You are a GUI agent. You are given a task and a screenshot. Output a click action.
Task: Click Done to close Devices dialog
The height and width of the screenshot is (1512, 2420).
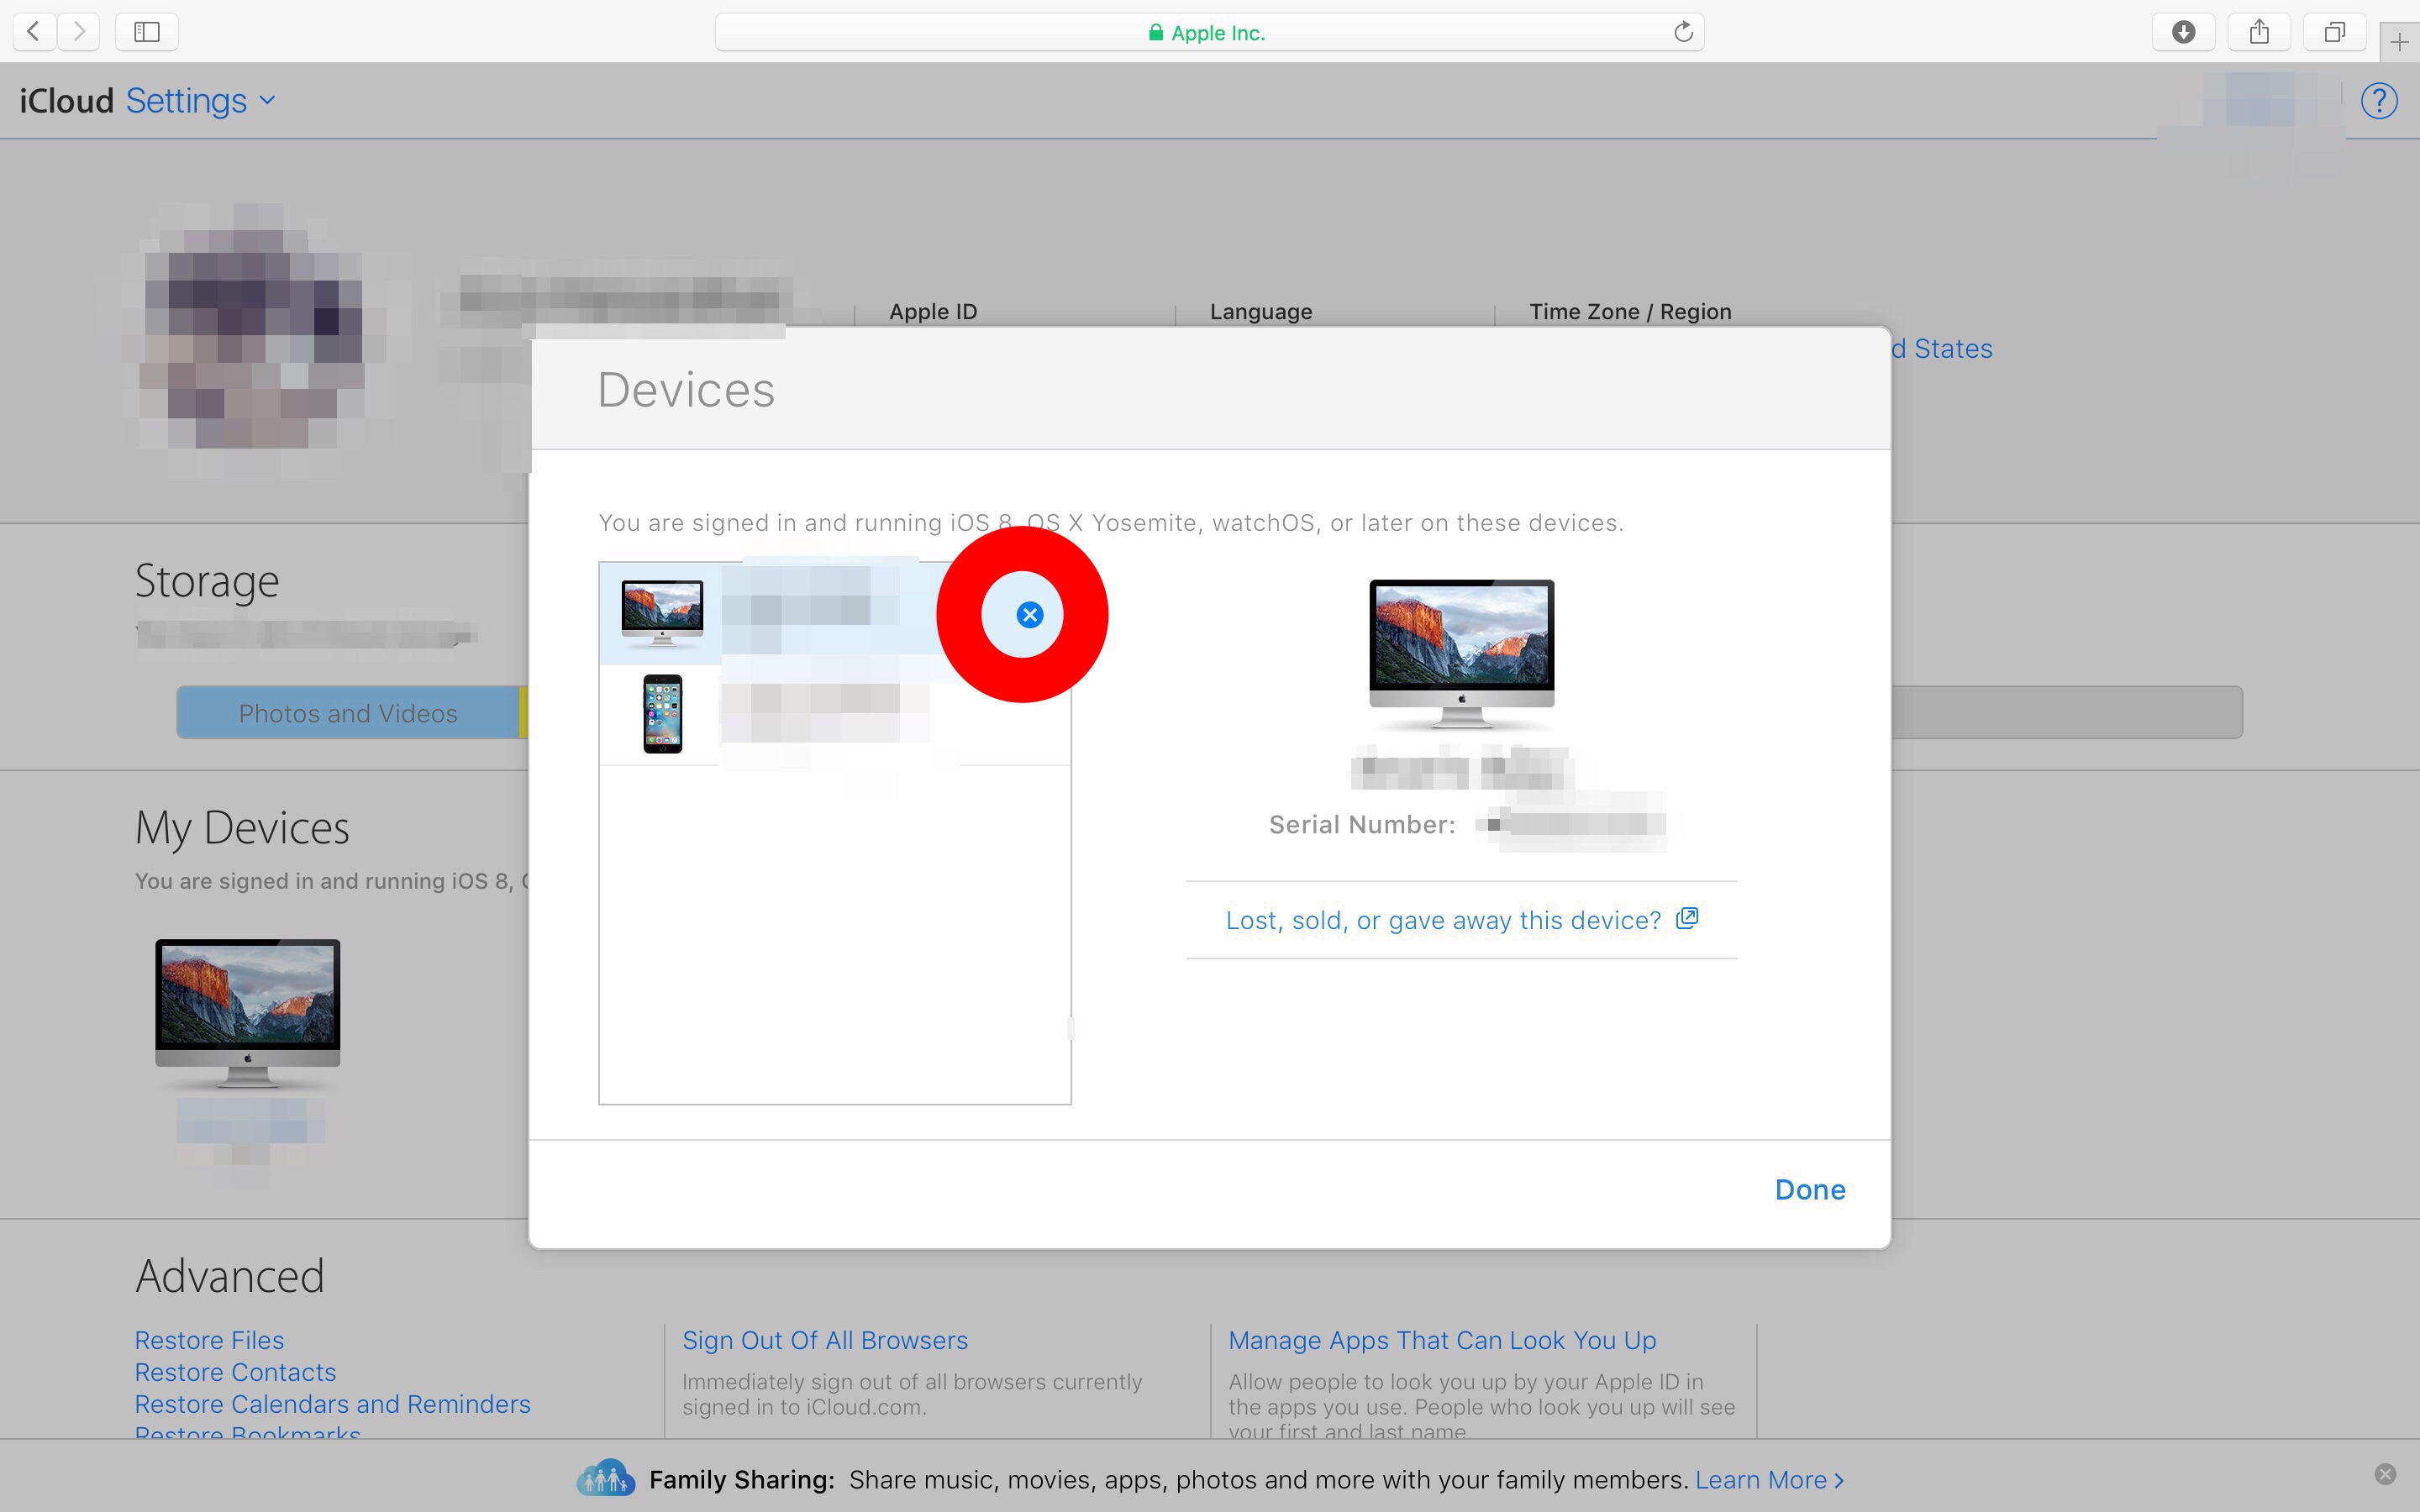pyautogui.click(x=1809, y=1190)
